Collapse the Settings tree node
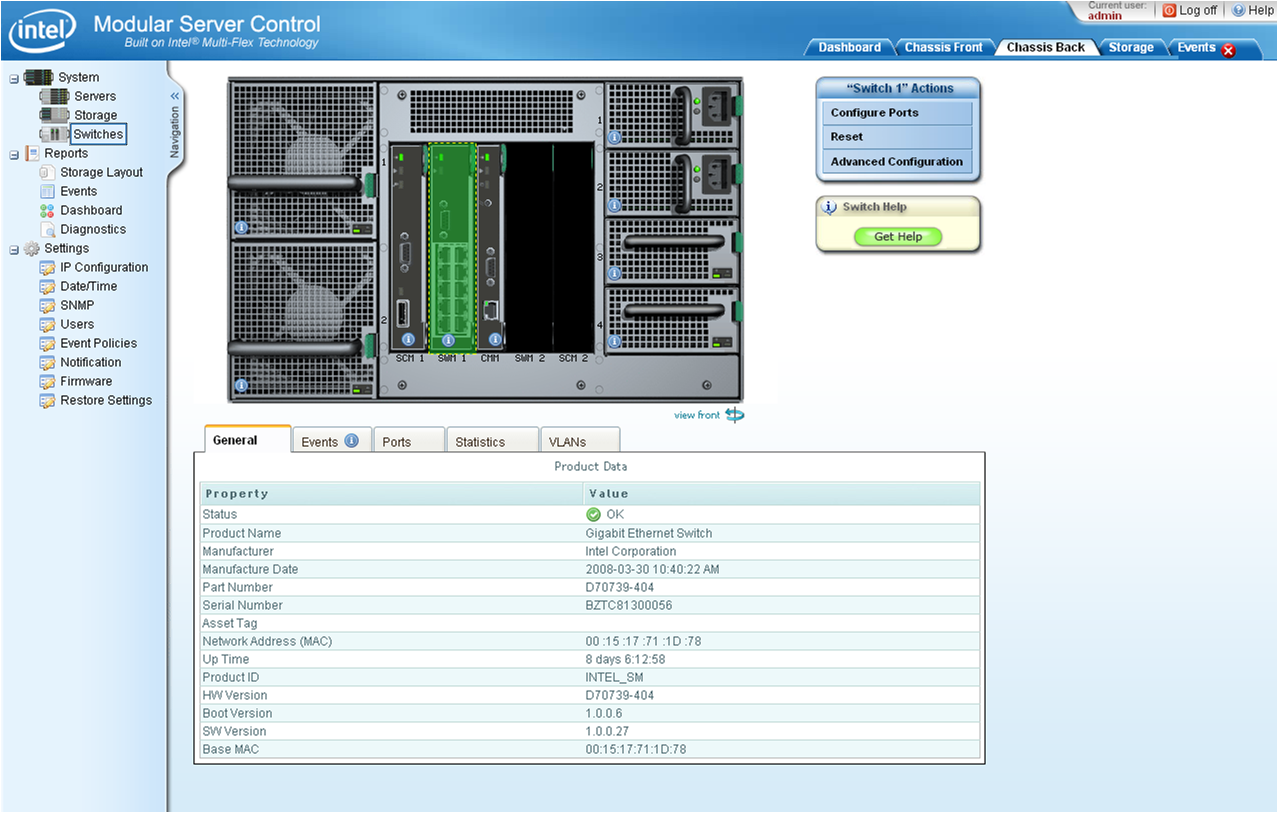 click(x=14, y=249)
